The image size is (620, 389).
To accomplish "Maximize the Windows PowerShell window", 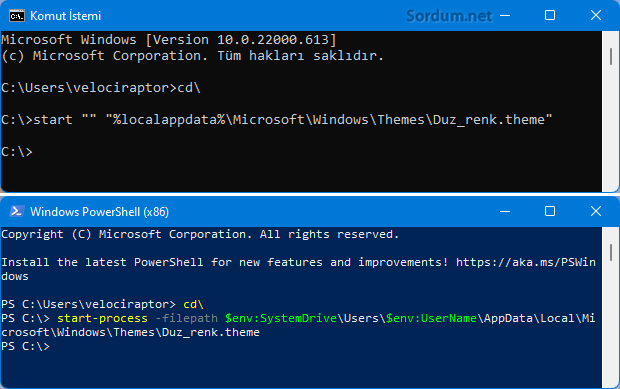I will pyautogui.click(x=550, y=211).
